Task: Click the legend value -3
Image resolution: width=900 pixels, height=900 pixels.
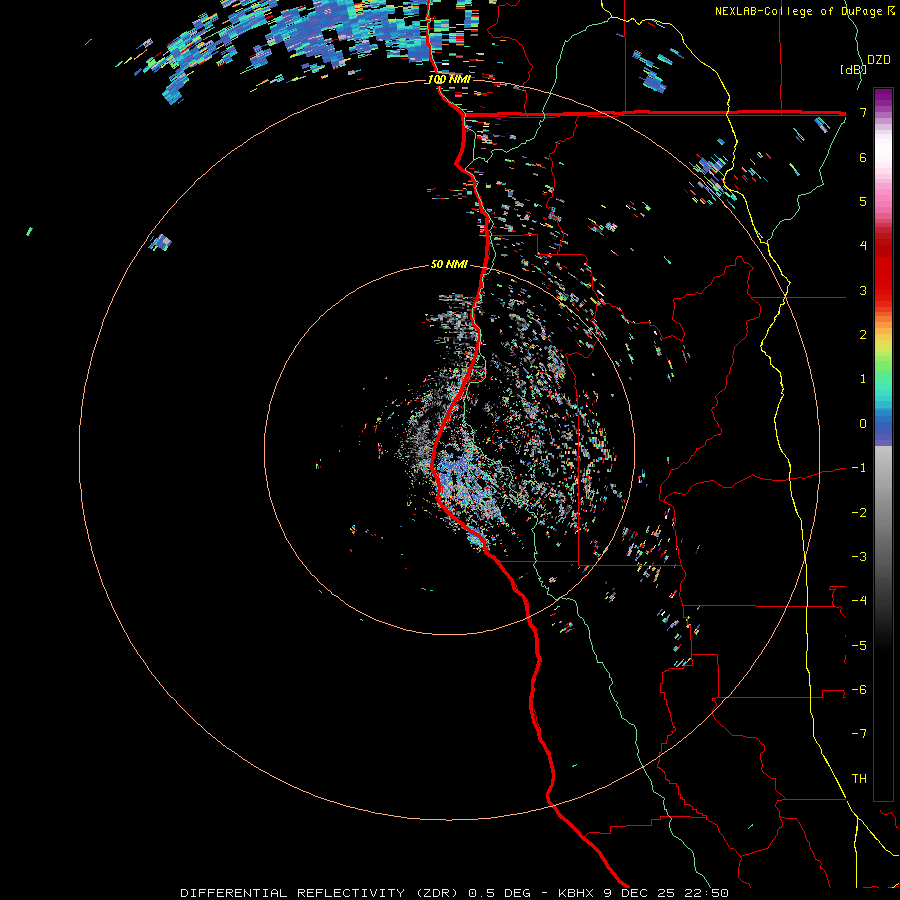Action: coord(859,557)
